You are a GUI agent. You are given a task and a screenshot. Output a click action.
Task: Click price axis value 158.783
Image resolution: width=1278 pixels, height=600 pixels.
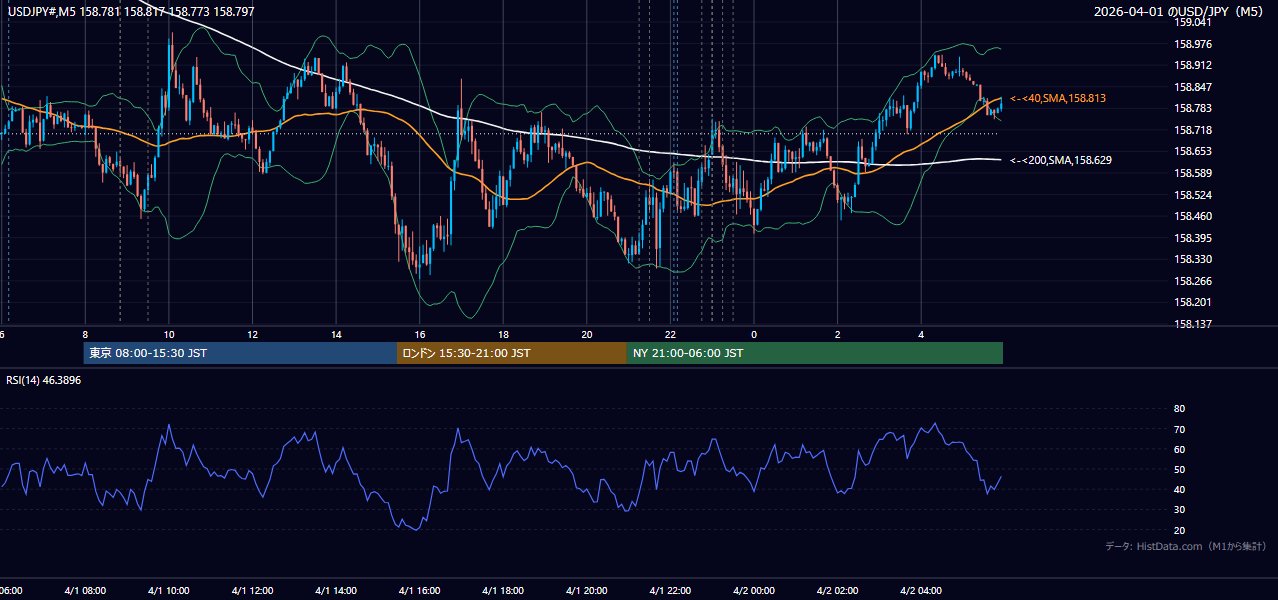pos(1193,108)
